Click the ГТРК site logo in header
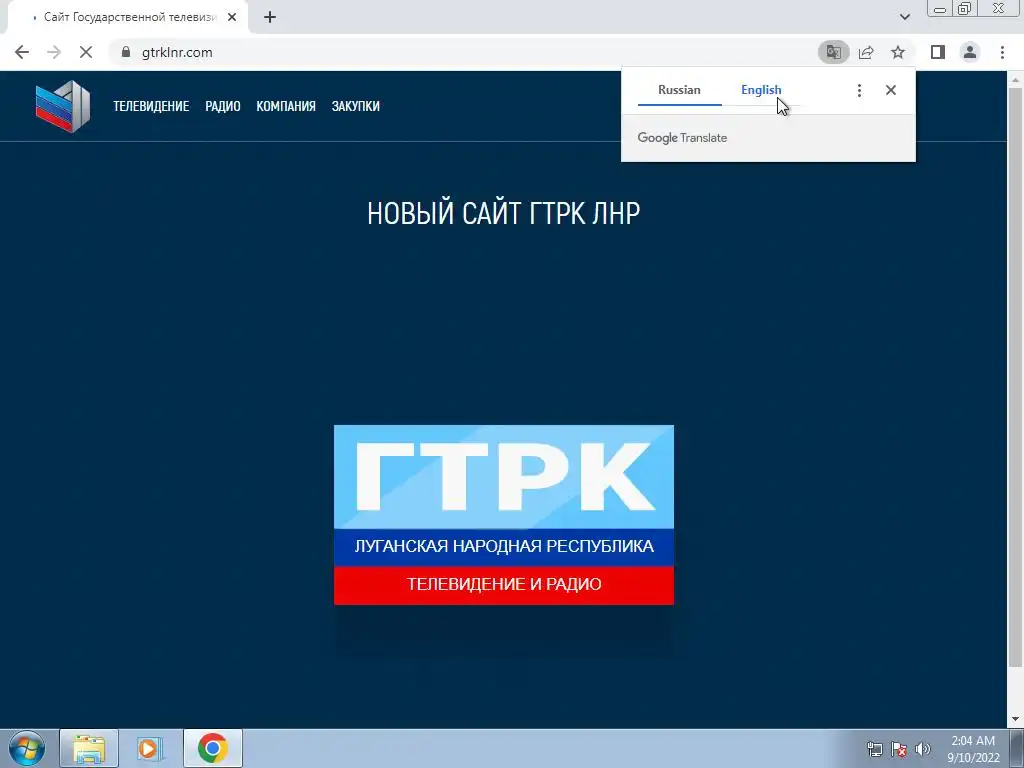 click(x=63, y=106)
